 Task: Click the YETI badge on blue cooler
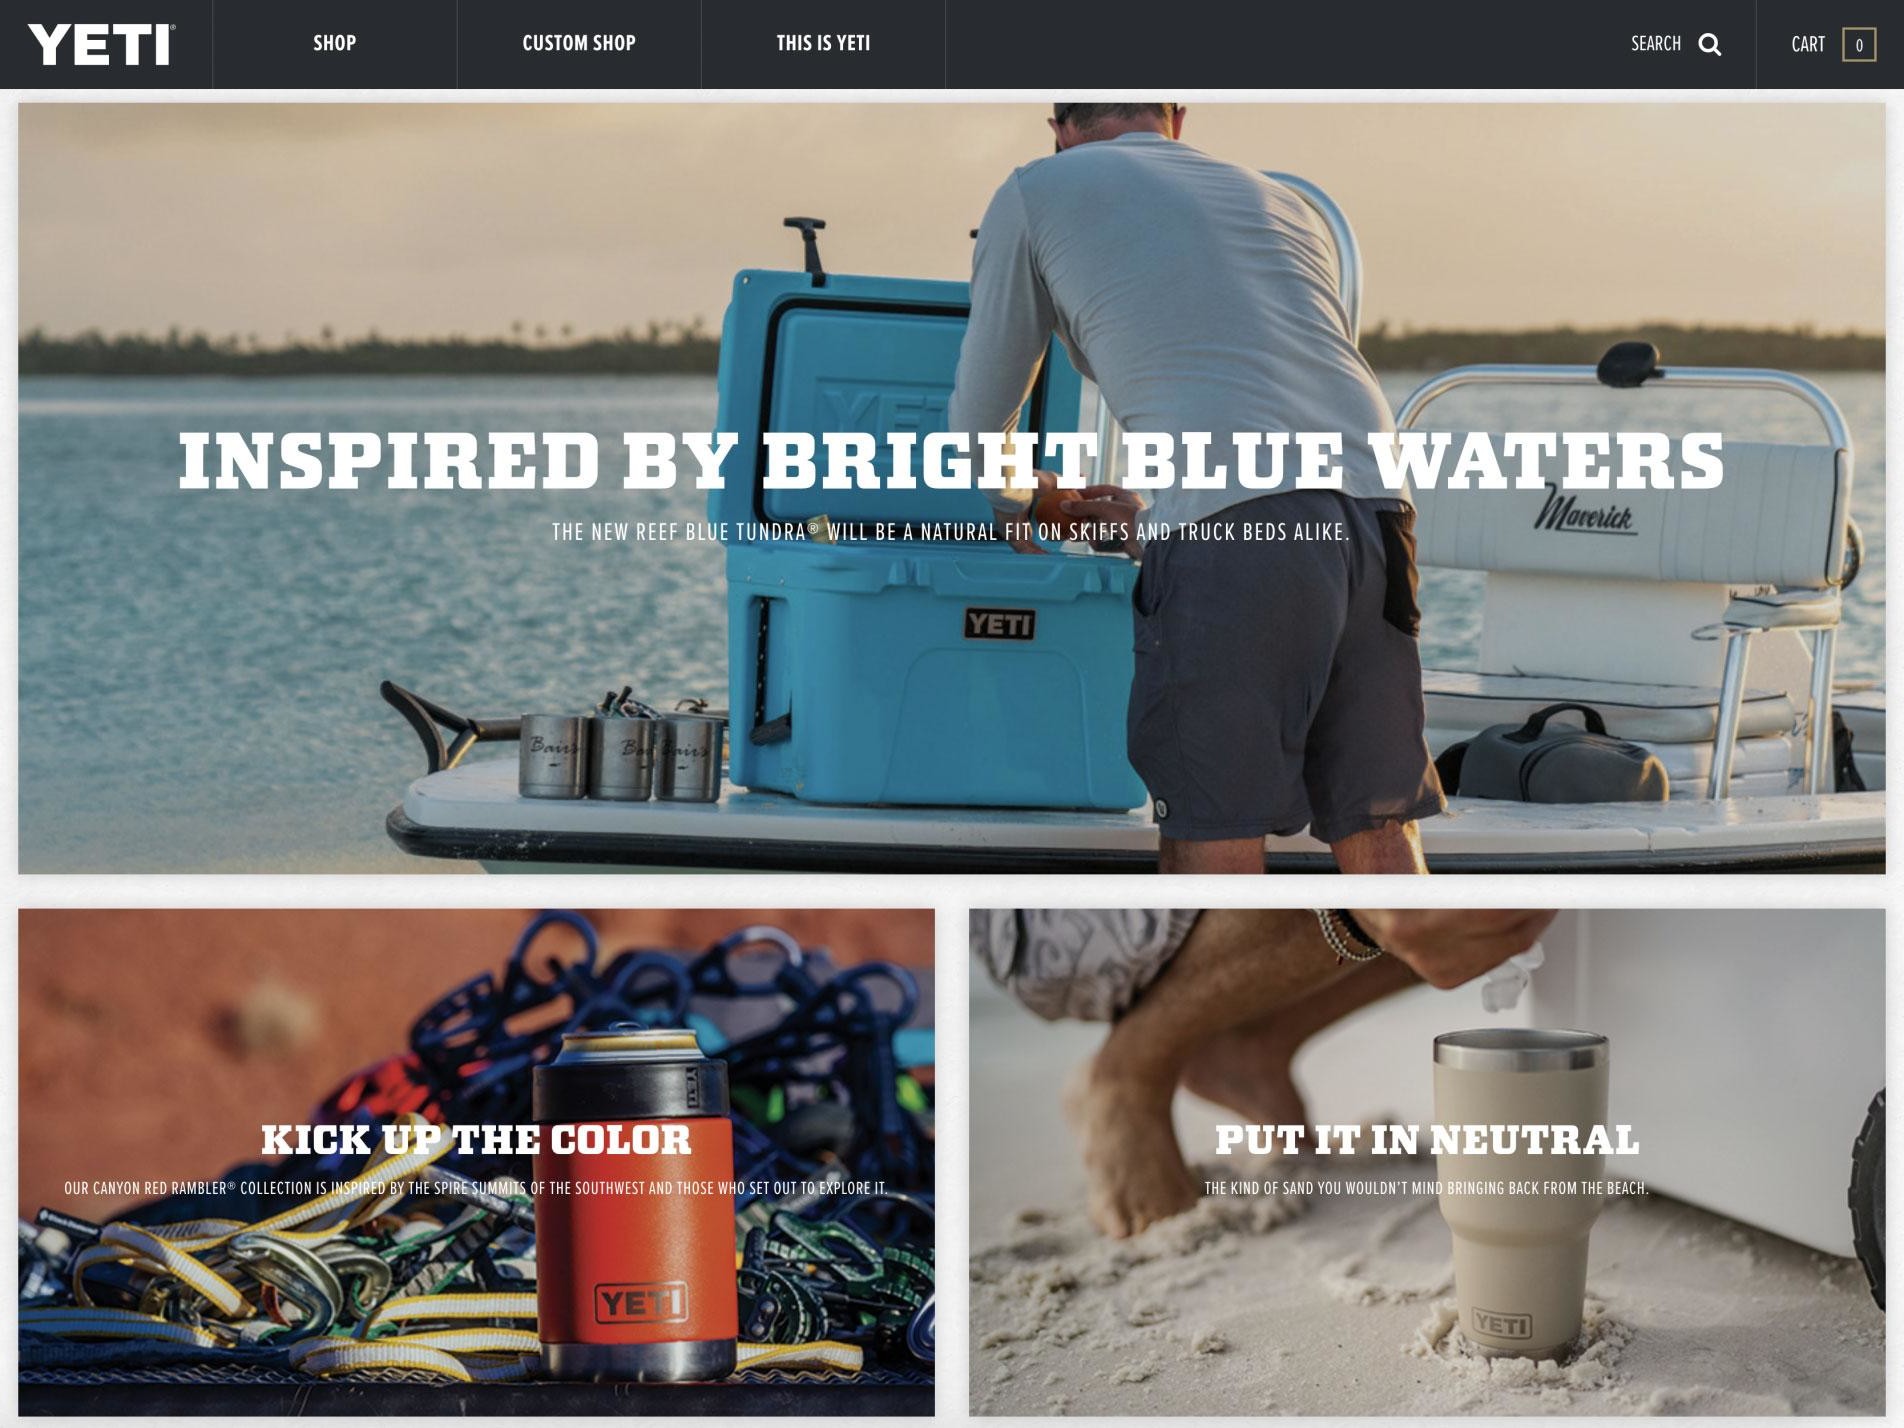[x=999, y=624]
